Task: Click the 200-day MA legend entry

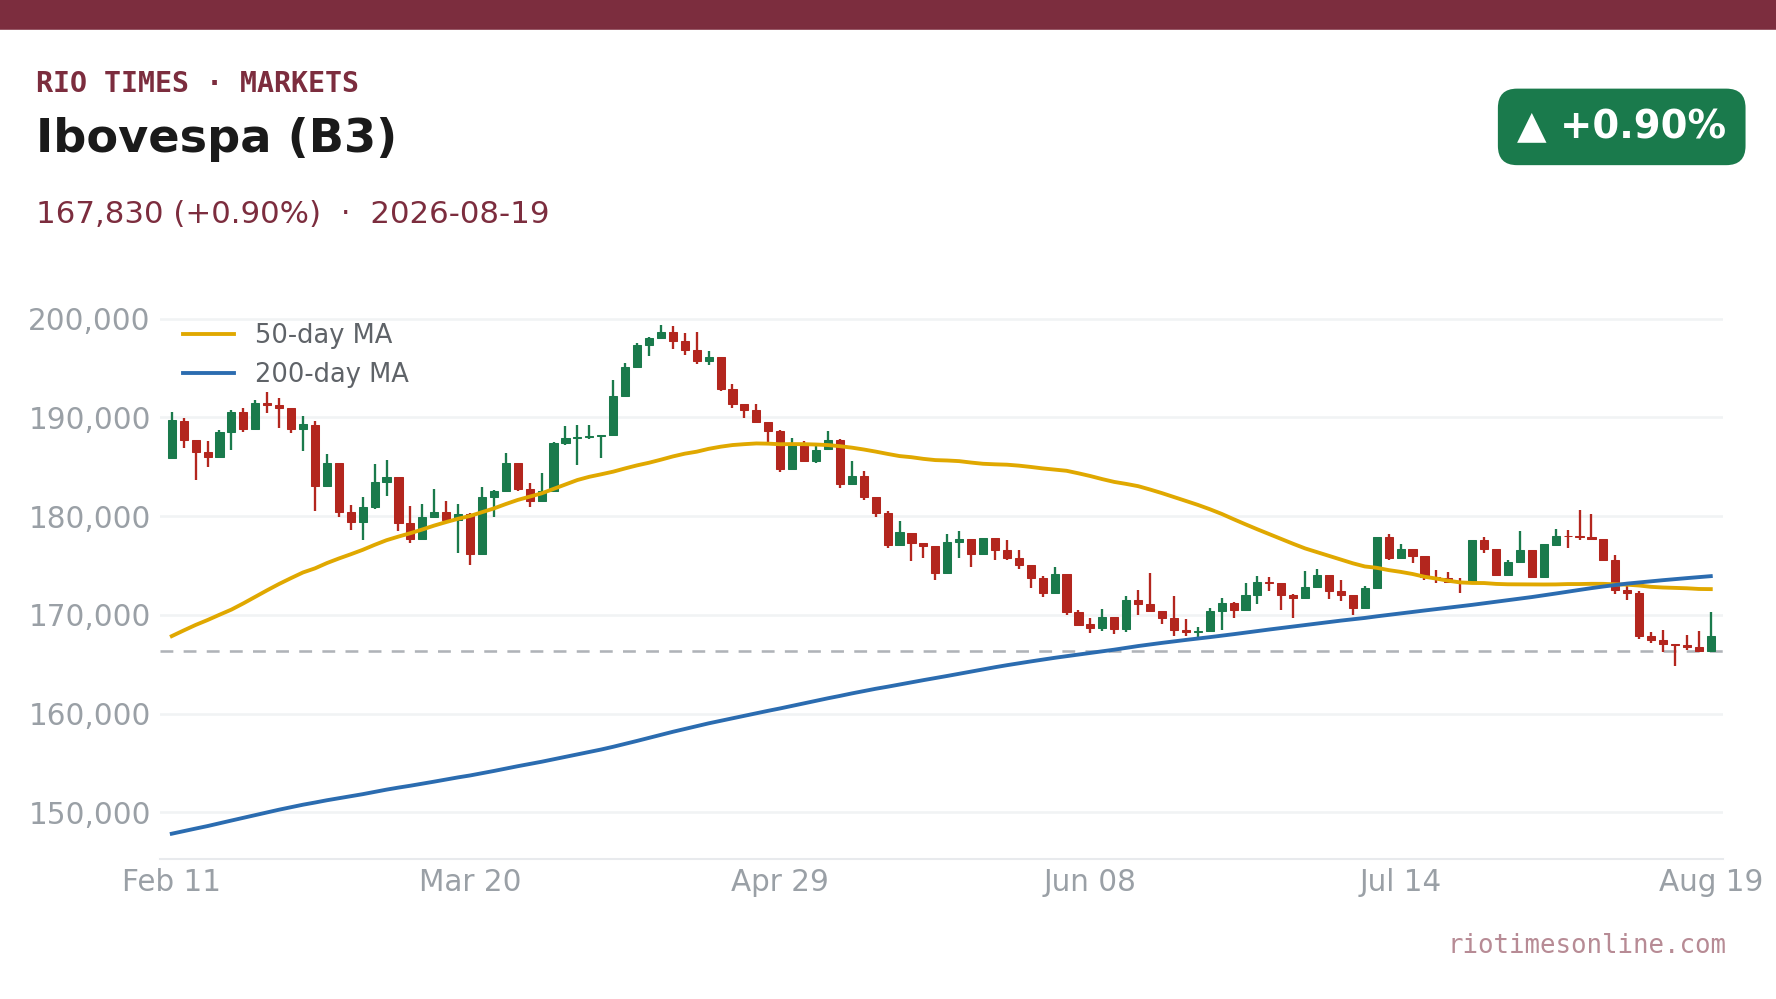Action: pyautogui.click(x=296, y=374)
